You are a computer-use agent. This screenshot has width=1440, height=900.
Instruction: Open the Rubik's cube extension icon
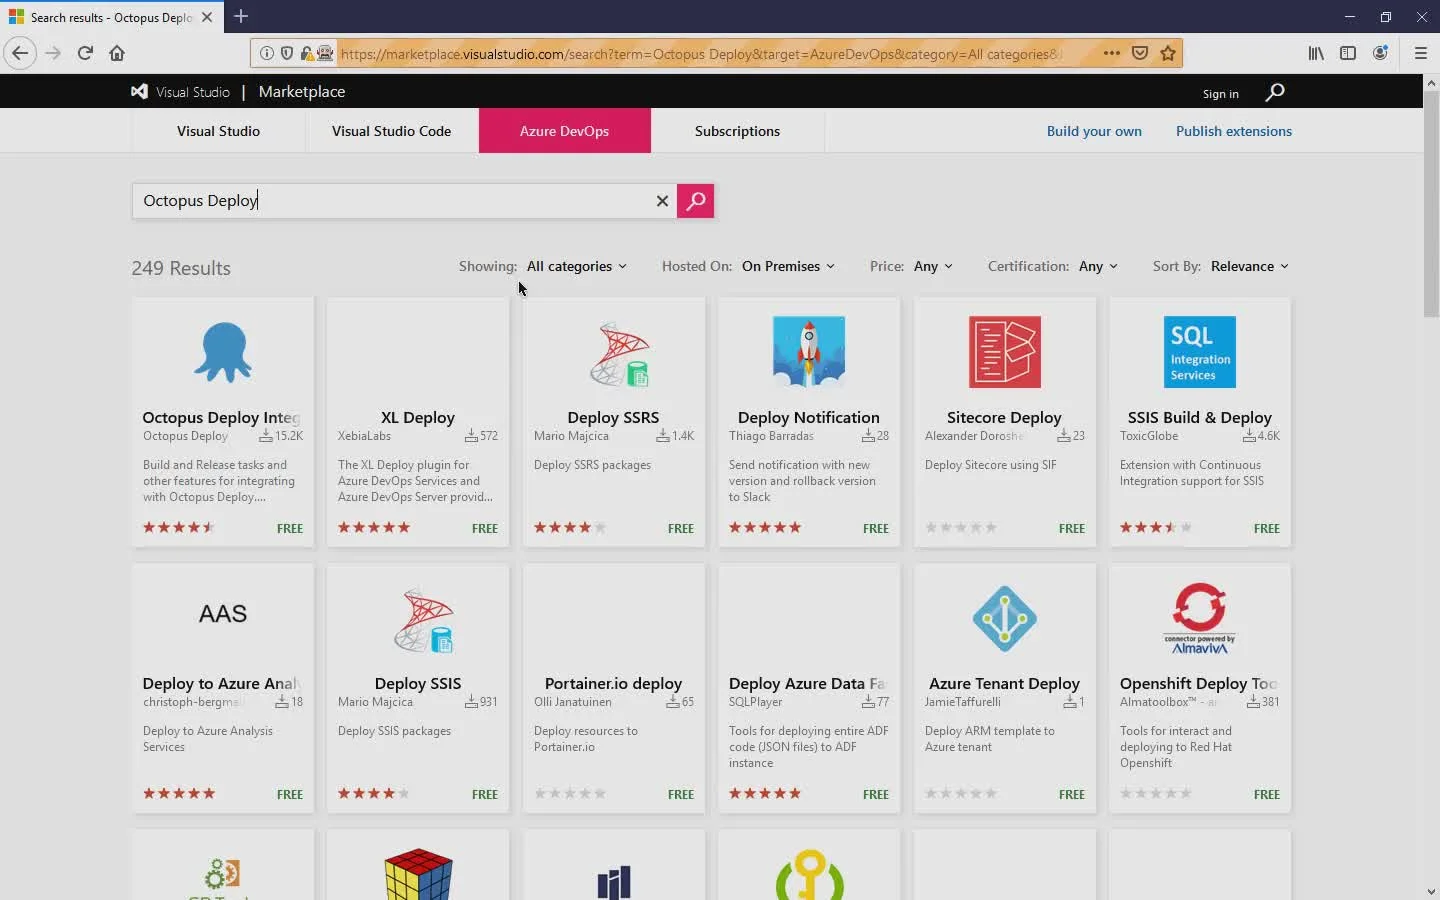pos(418,873)
